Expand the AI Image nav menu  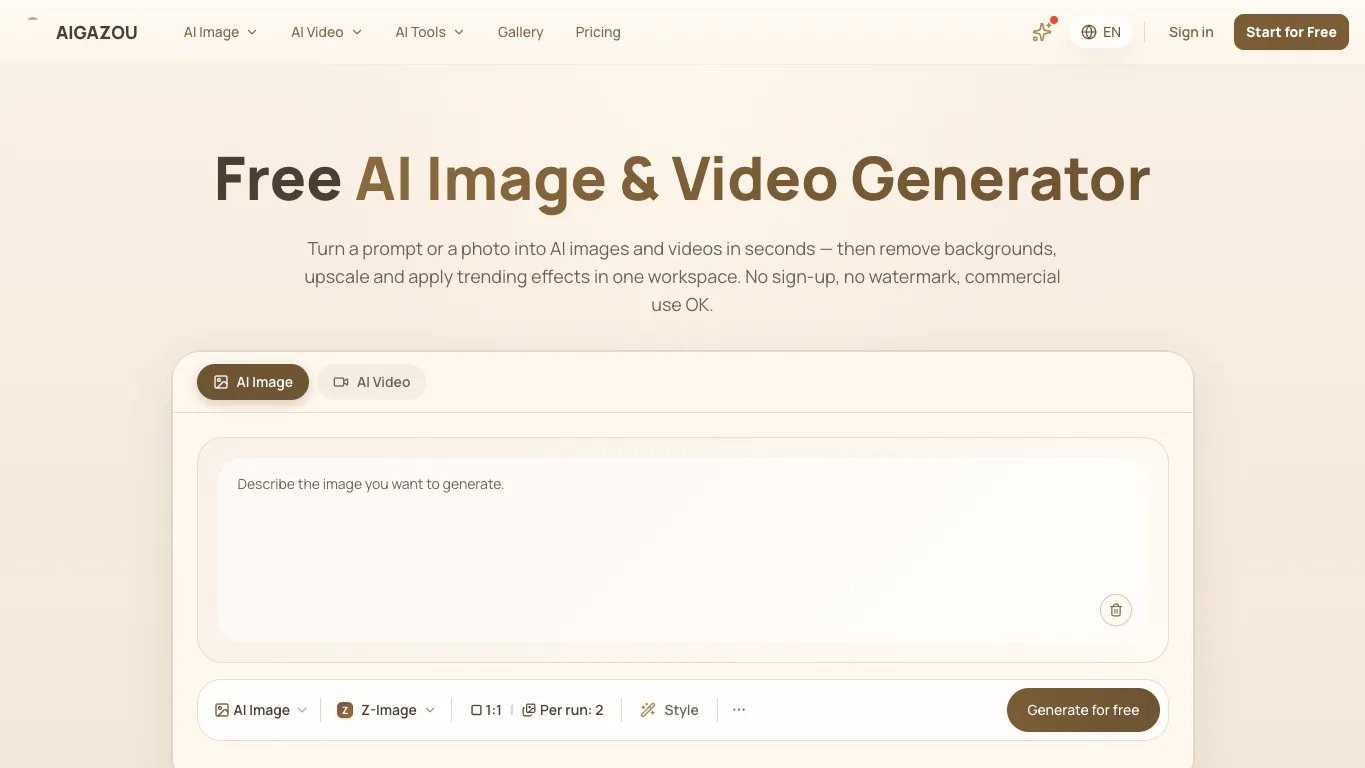(x=220, y=32)
